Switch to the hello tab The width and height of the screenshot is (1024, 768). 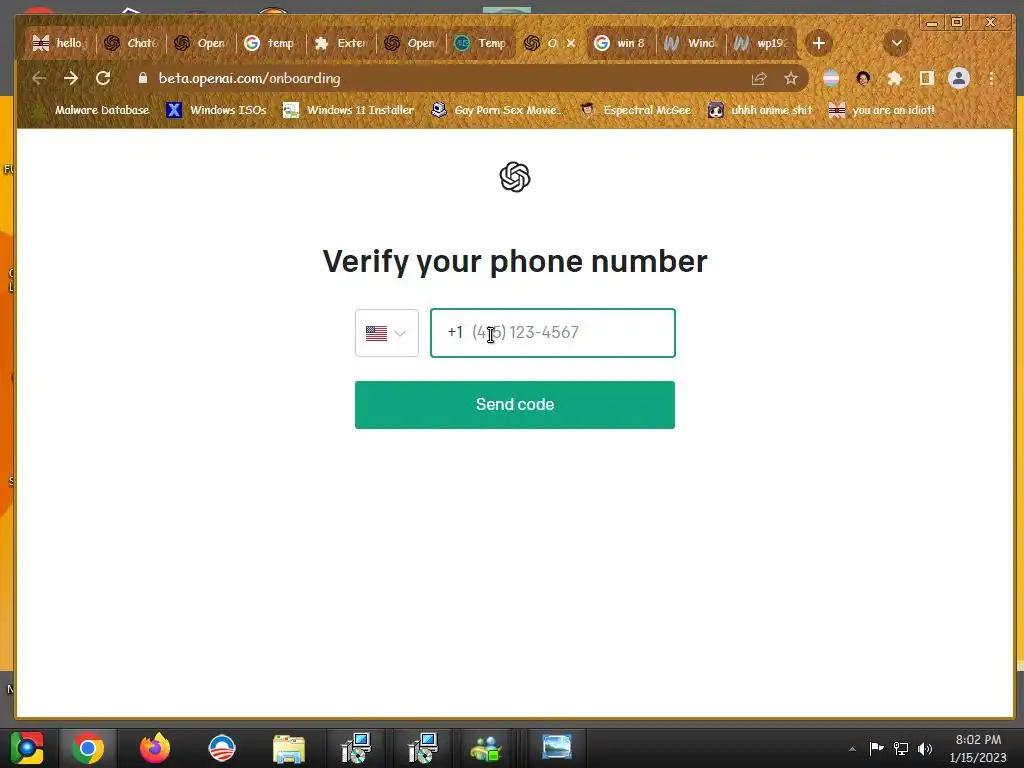click(60, 43)
